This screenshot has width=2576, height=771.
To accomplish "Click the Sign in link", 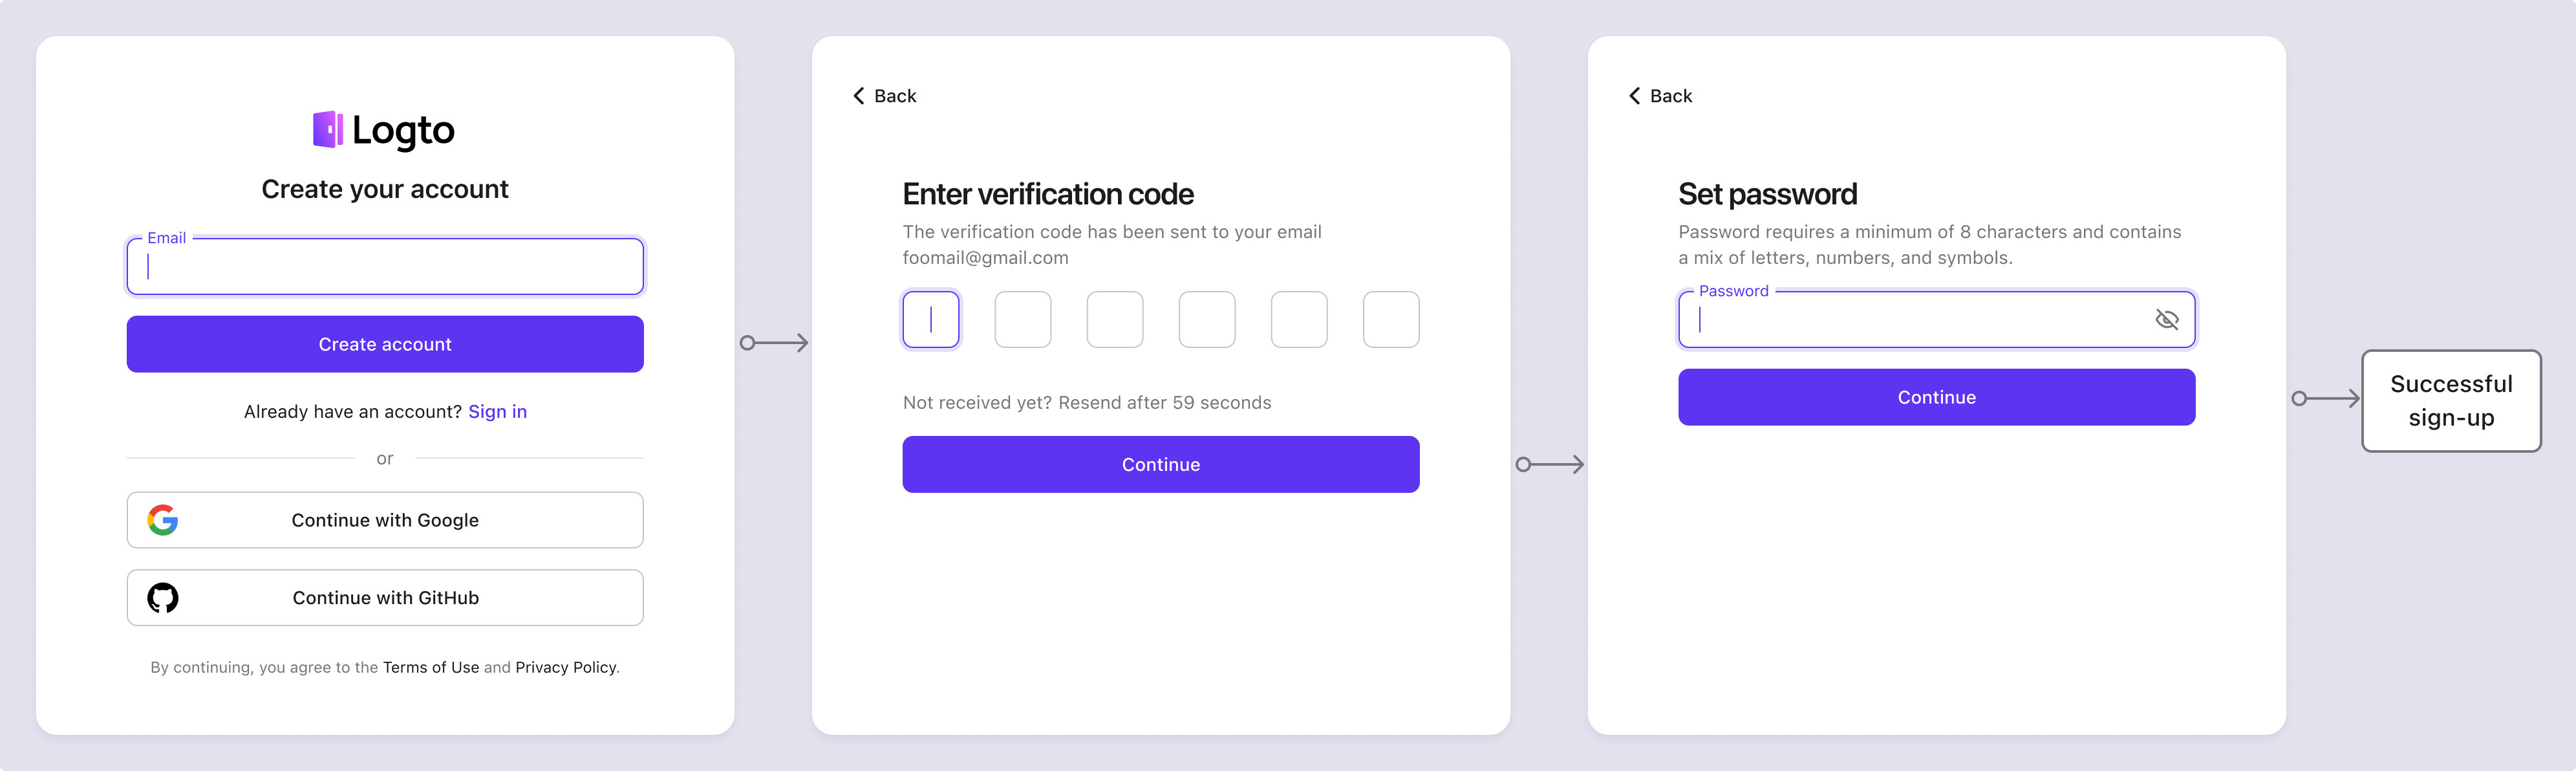I will (498, 411).
